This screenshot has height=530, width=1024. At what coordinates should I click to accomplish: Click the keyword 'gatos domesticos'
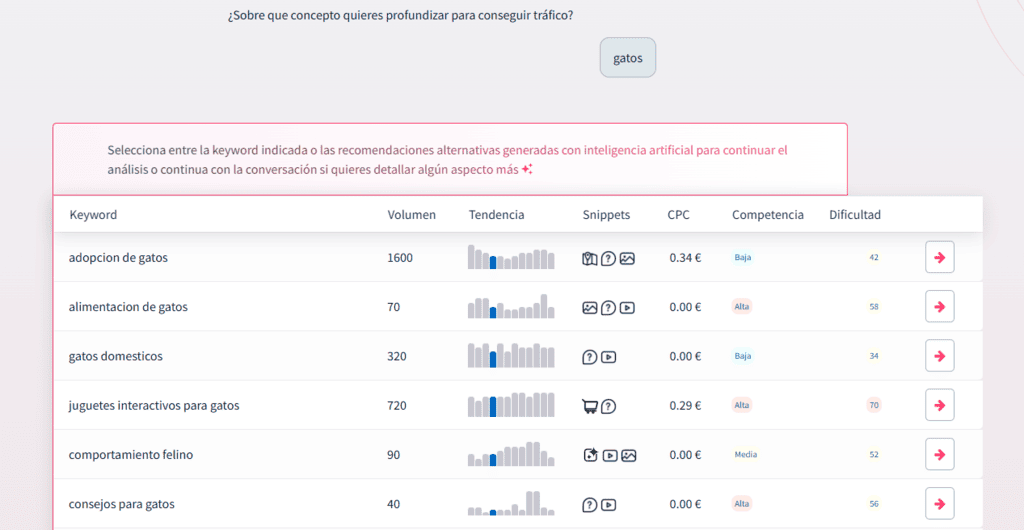click(116, 356)
